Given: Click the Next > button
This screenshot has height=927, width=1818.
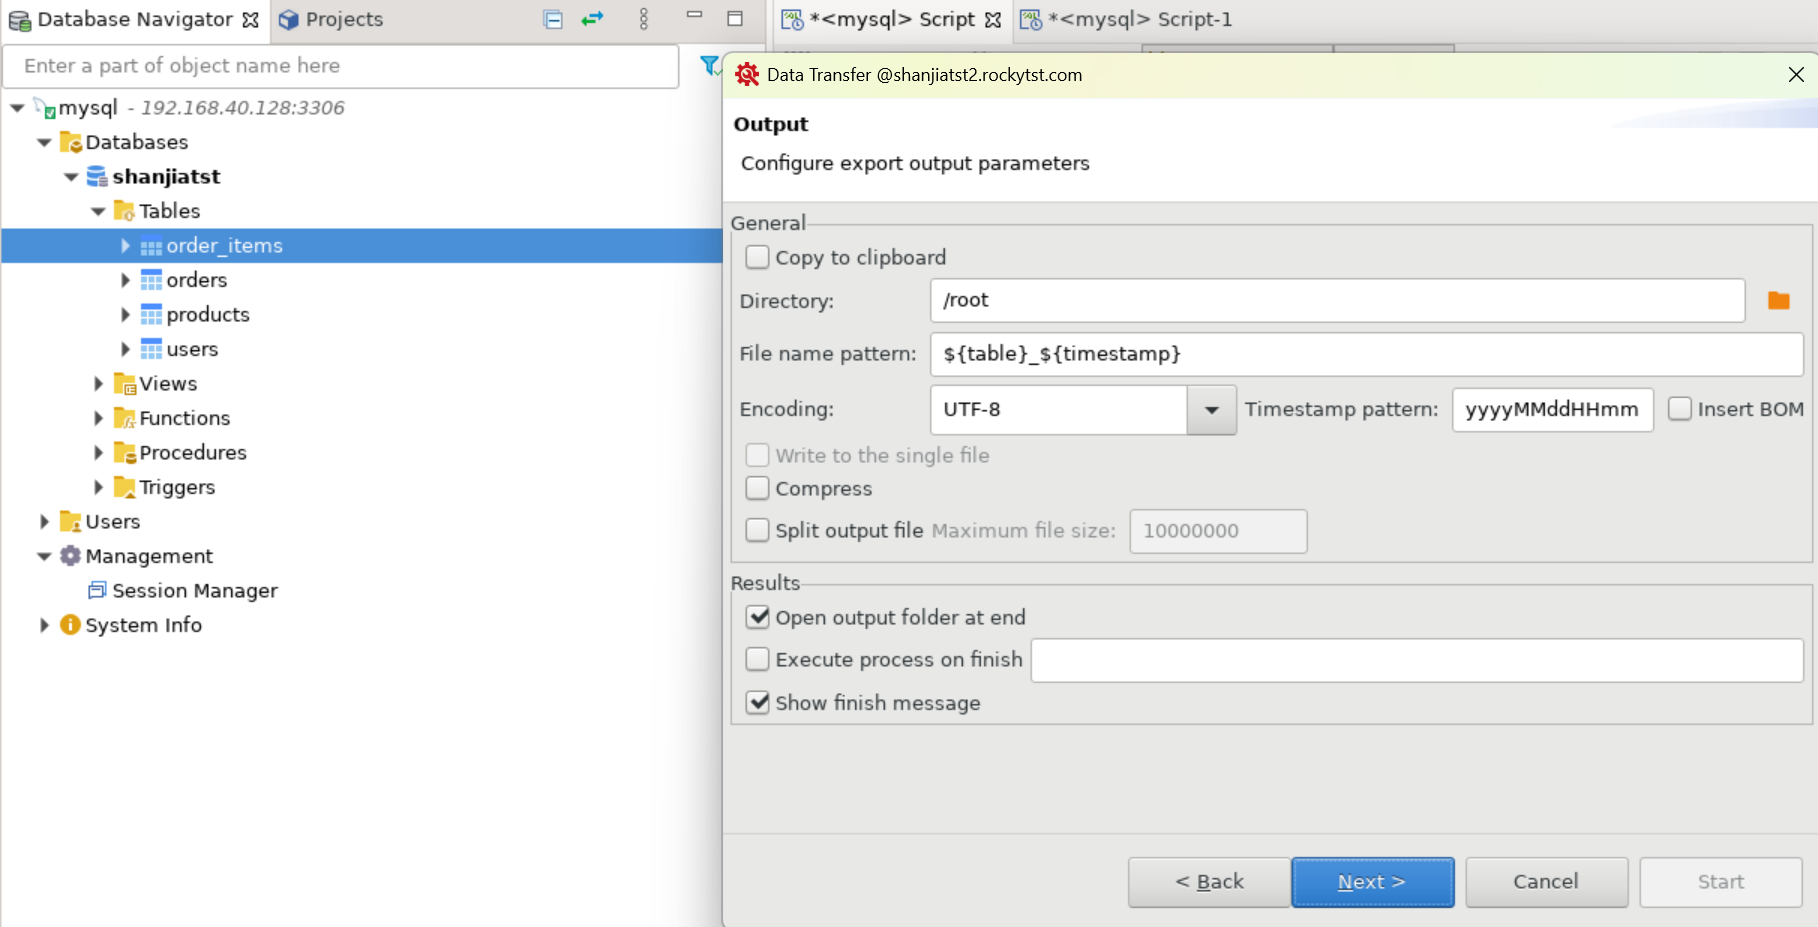Looking at the screenshot, I should point(1373,882).
